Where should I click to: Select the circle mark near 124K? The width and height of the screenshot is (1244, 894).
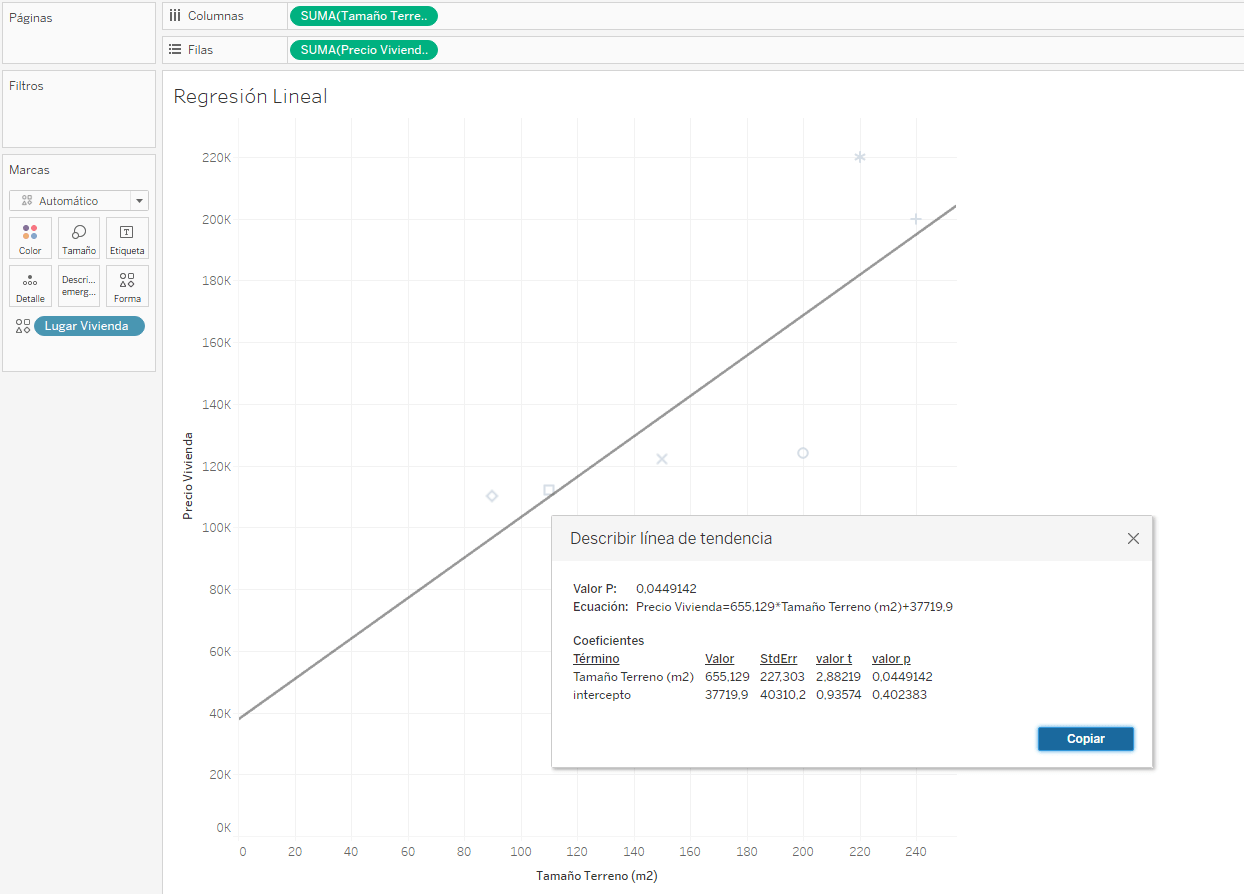coord(803,453)
